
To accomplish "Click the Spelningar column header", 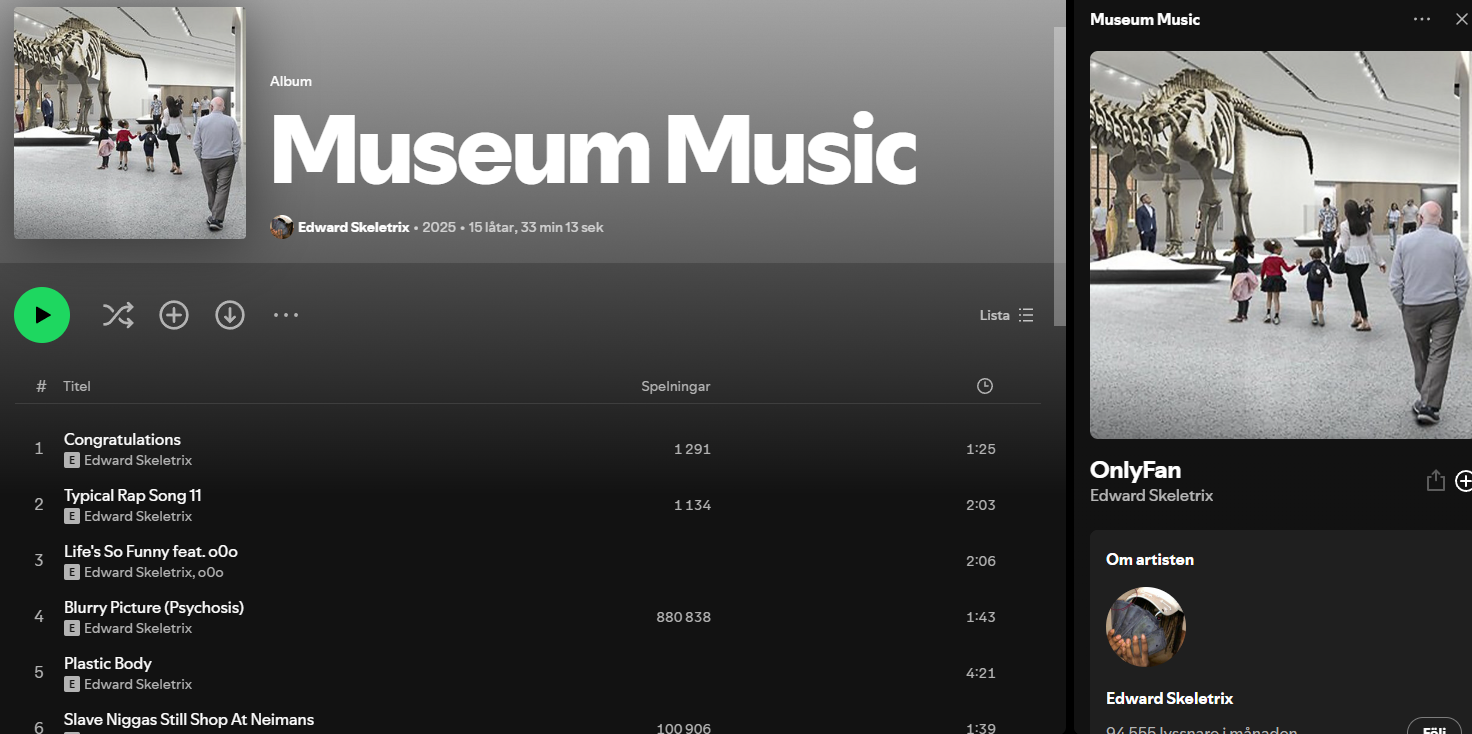I will coord(676,386).
